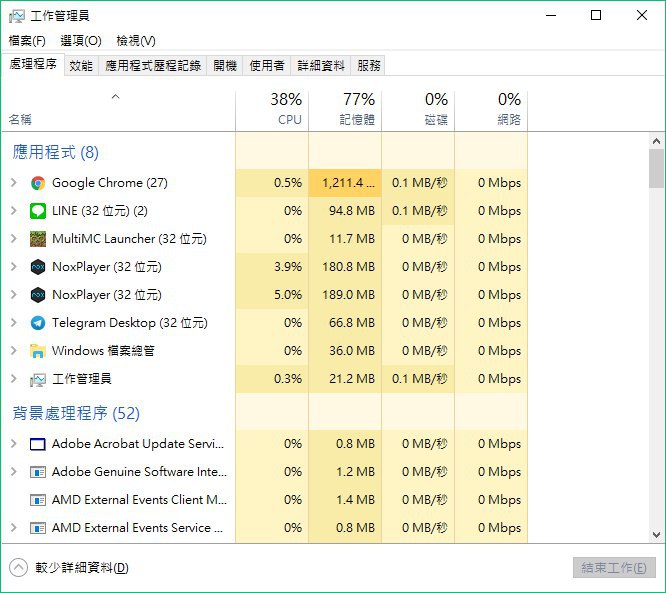Image resolution: width=666 pixels, height=593 pixels.
Task: Click the scrollbar up arrow
Action: click(x=656, y=141)
